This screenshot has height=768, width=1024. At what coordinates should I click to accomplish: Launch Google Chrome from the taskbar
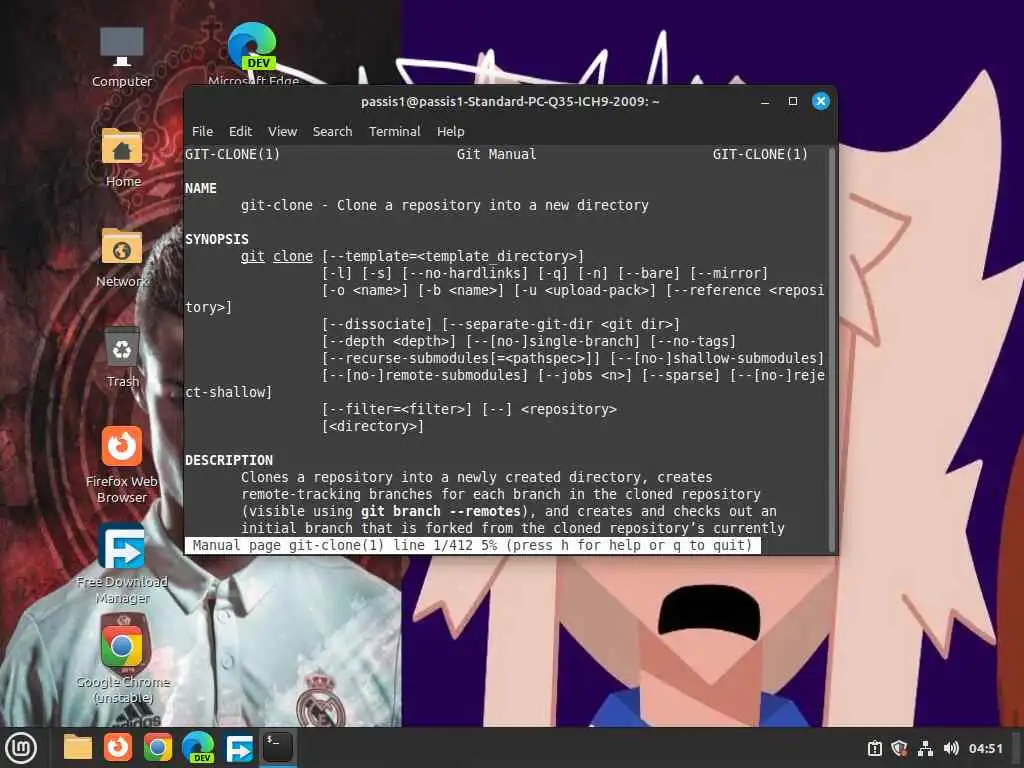(x=158, y=748)
